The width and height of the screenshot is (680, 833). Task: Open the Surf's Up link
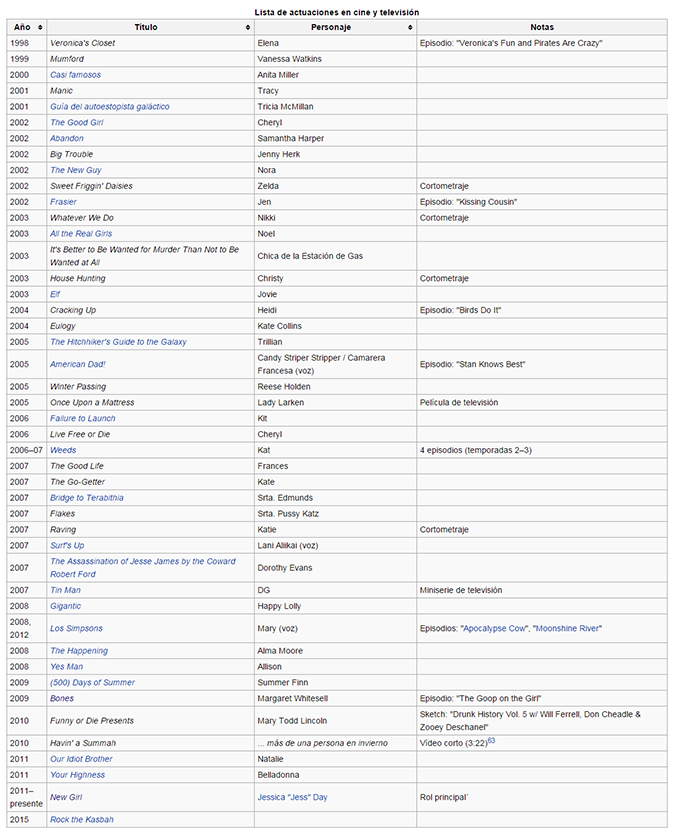coord(67,546)
